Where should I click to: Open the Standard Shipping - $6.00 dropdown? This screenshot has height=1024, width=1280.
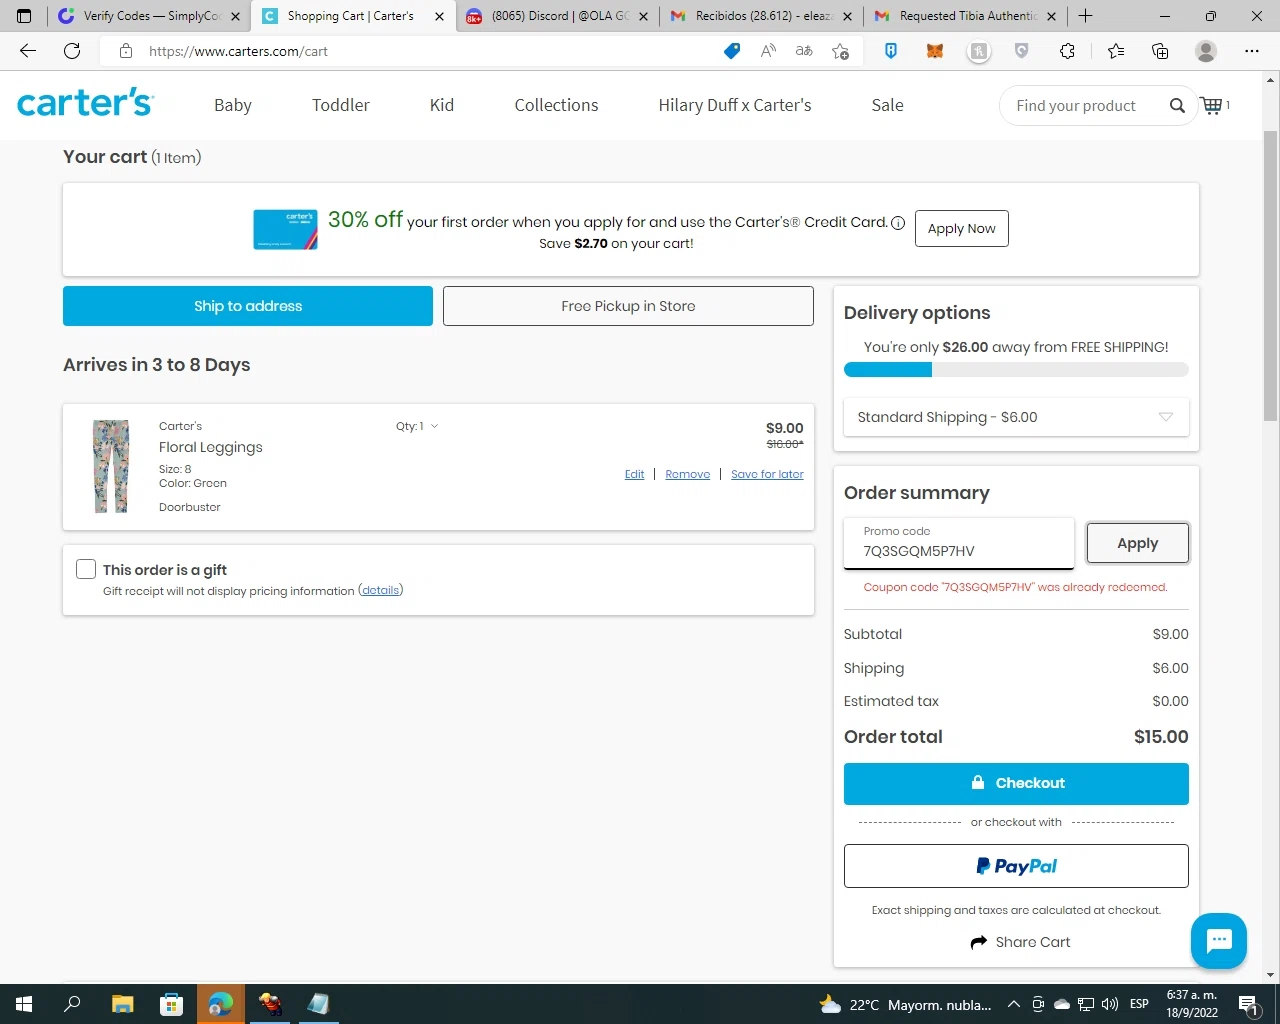pos(1016,417)
